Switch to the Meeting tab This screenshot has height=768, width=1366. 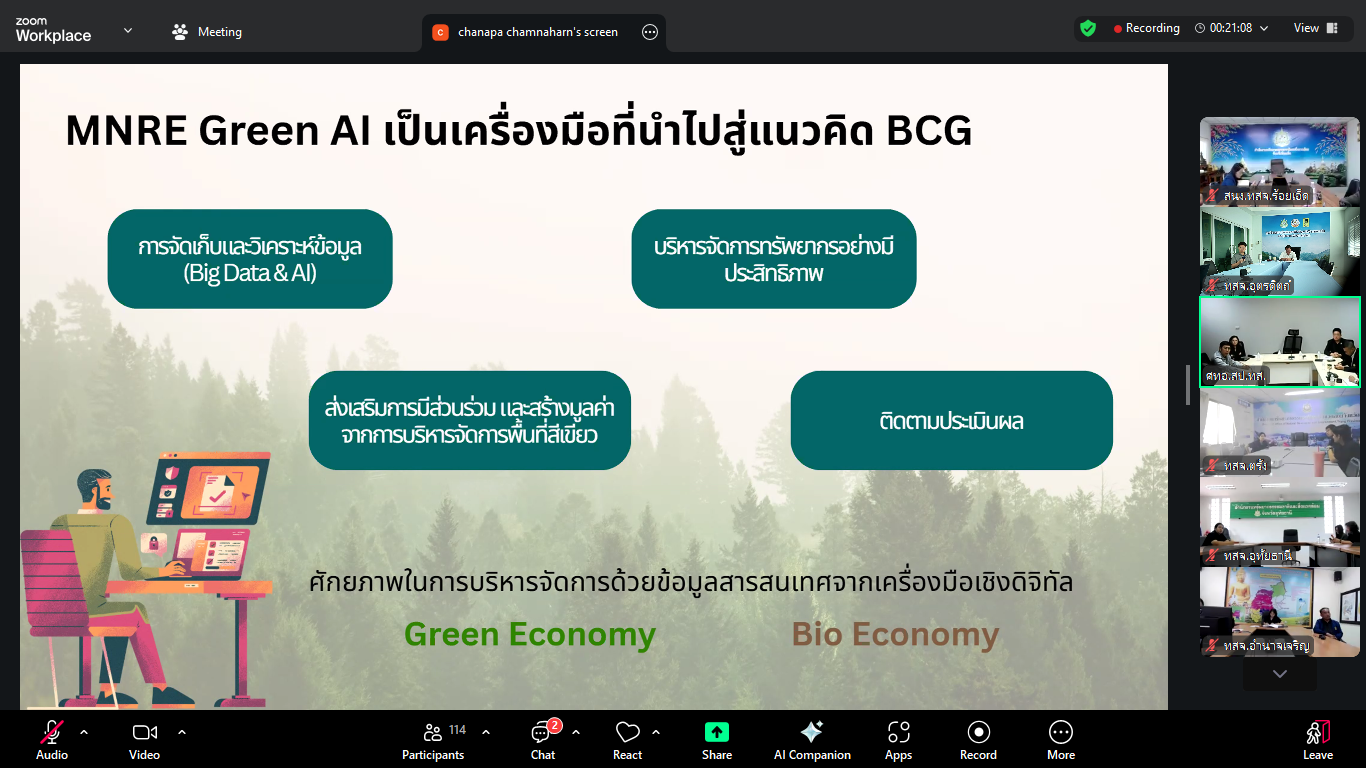tap(207, 32)
